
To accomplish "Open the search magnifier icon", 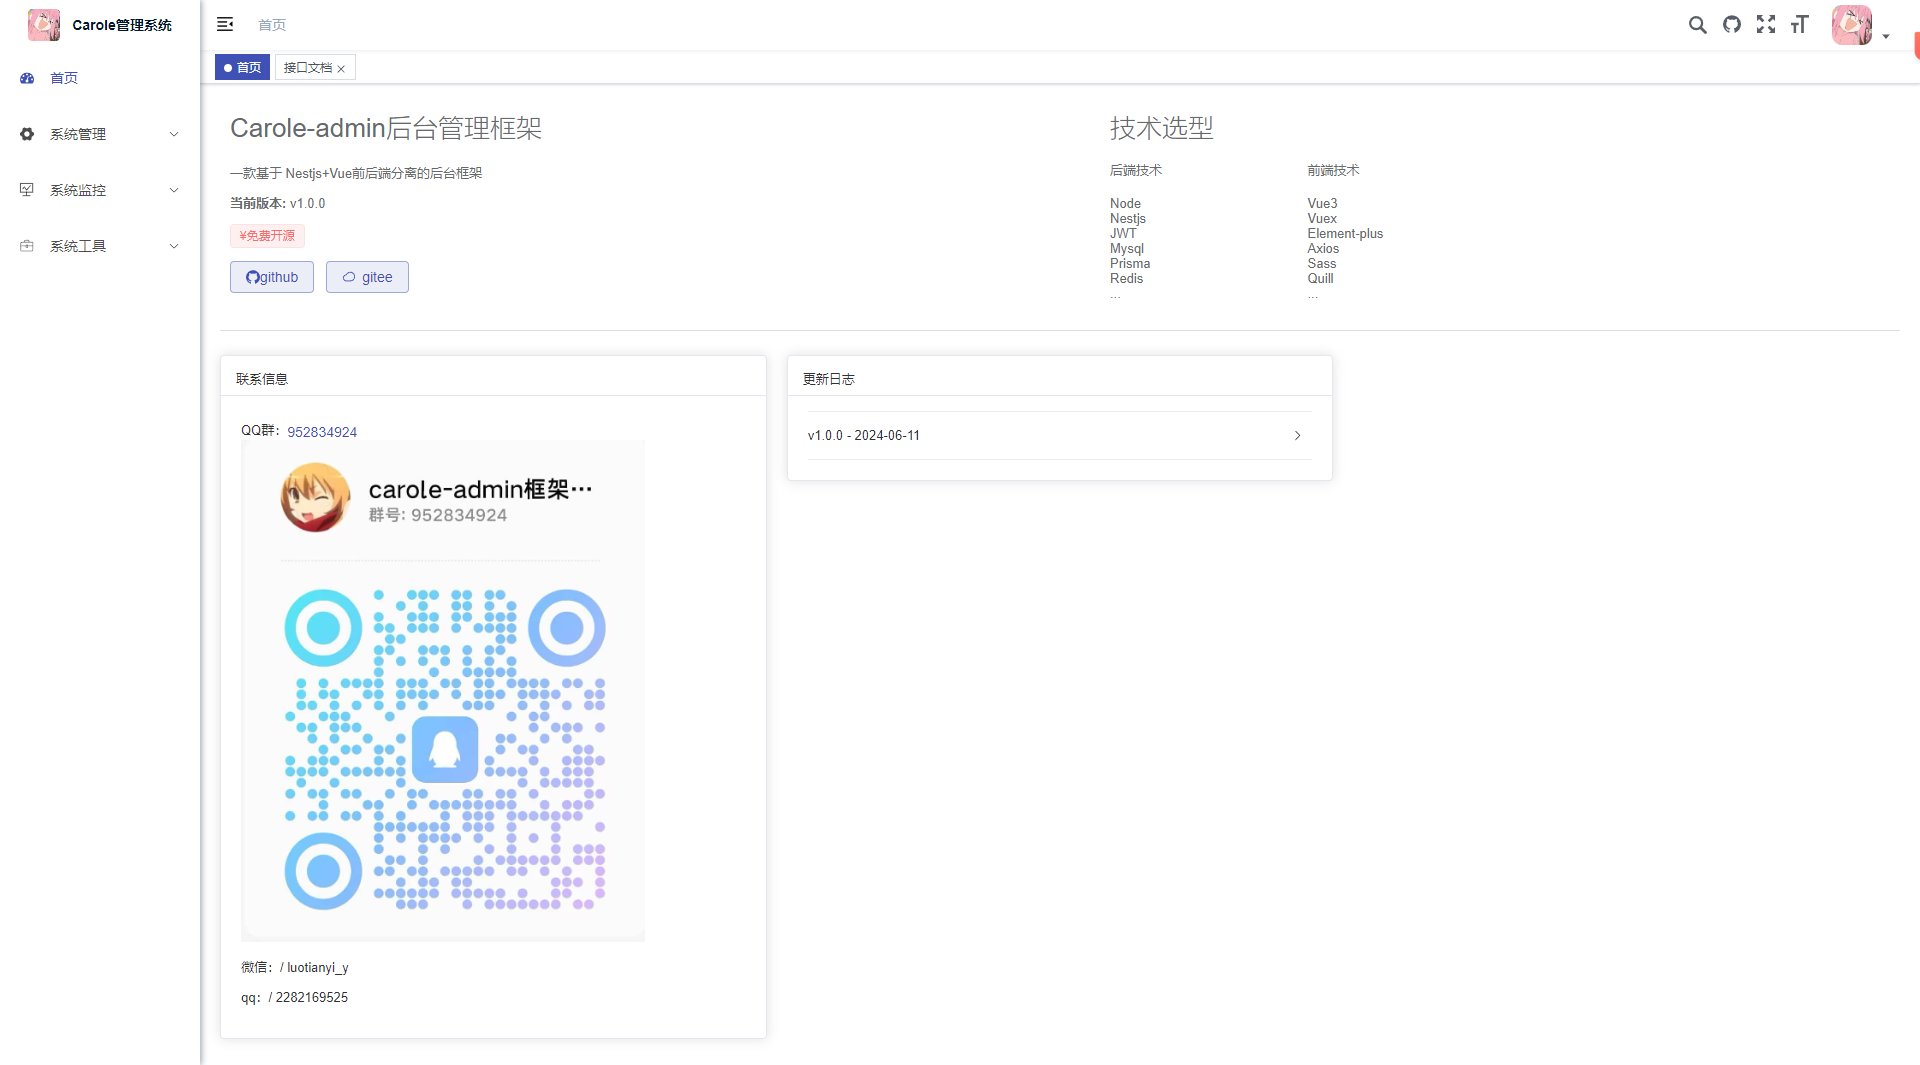I will coord(1698,25).
